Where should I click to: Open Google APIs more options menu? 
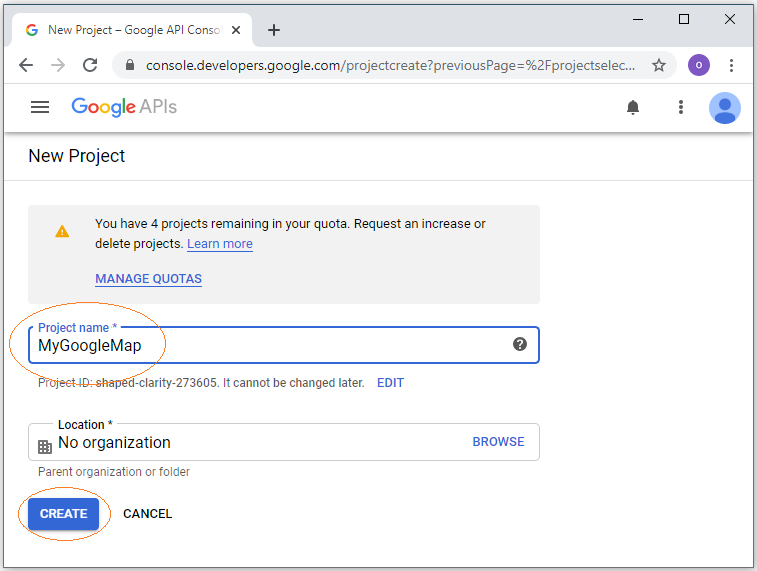[x=681, y=107]
